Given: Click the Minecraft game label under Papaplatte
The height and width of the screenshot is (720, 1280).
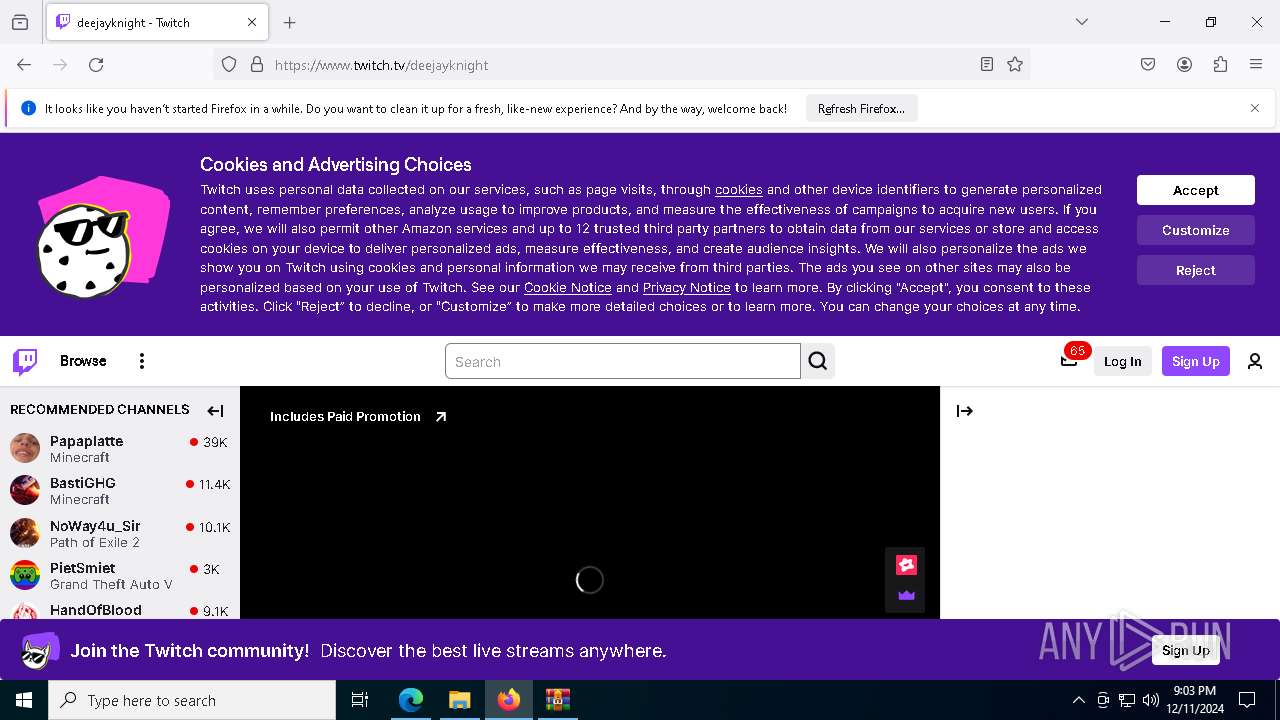Looking at the screenshot, I should pyautogui.click(x=80, y=458).
